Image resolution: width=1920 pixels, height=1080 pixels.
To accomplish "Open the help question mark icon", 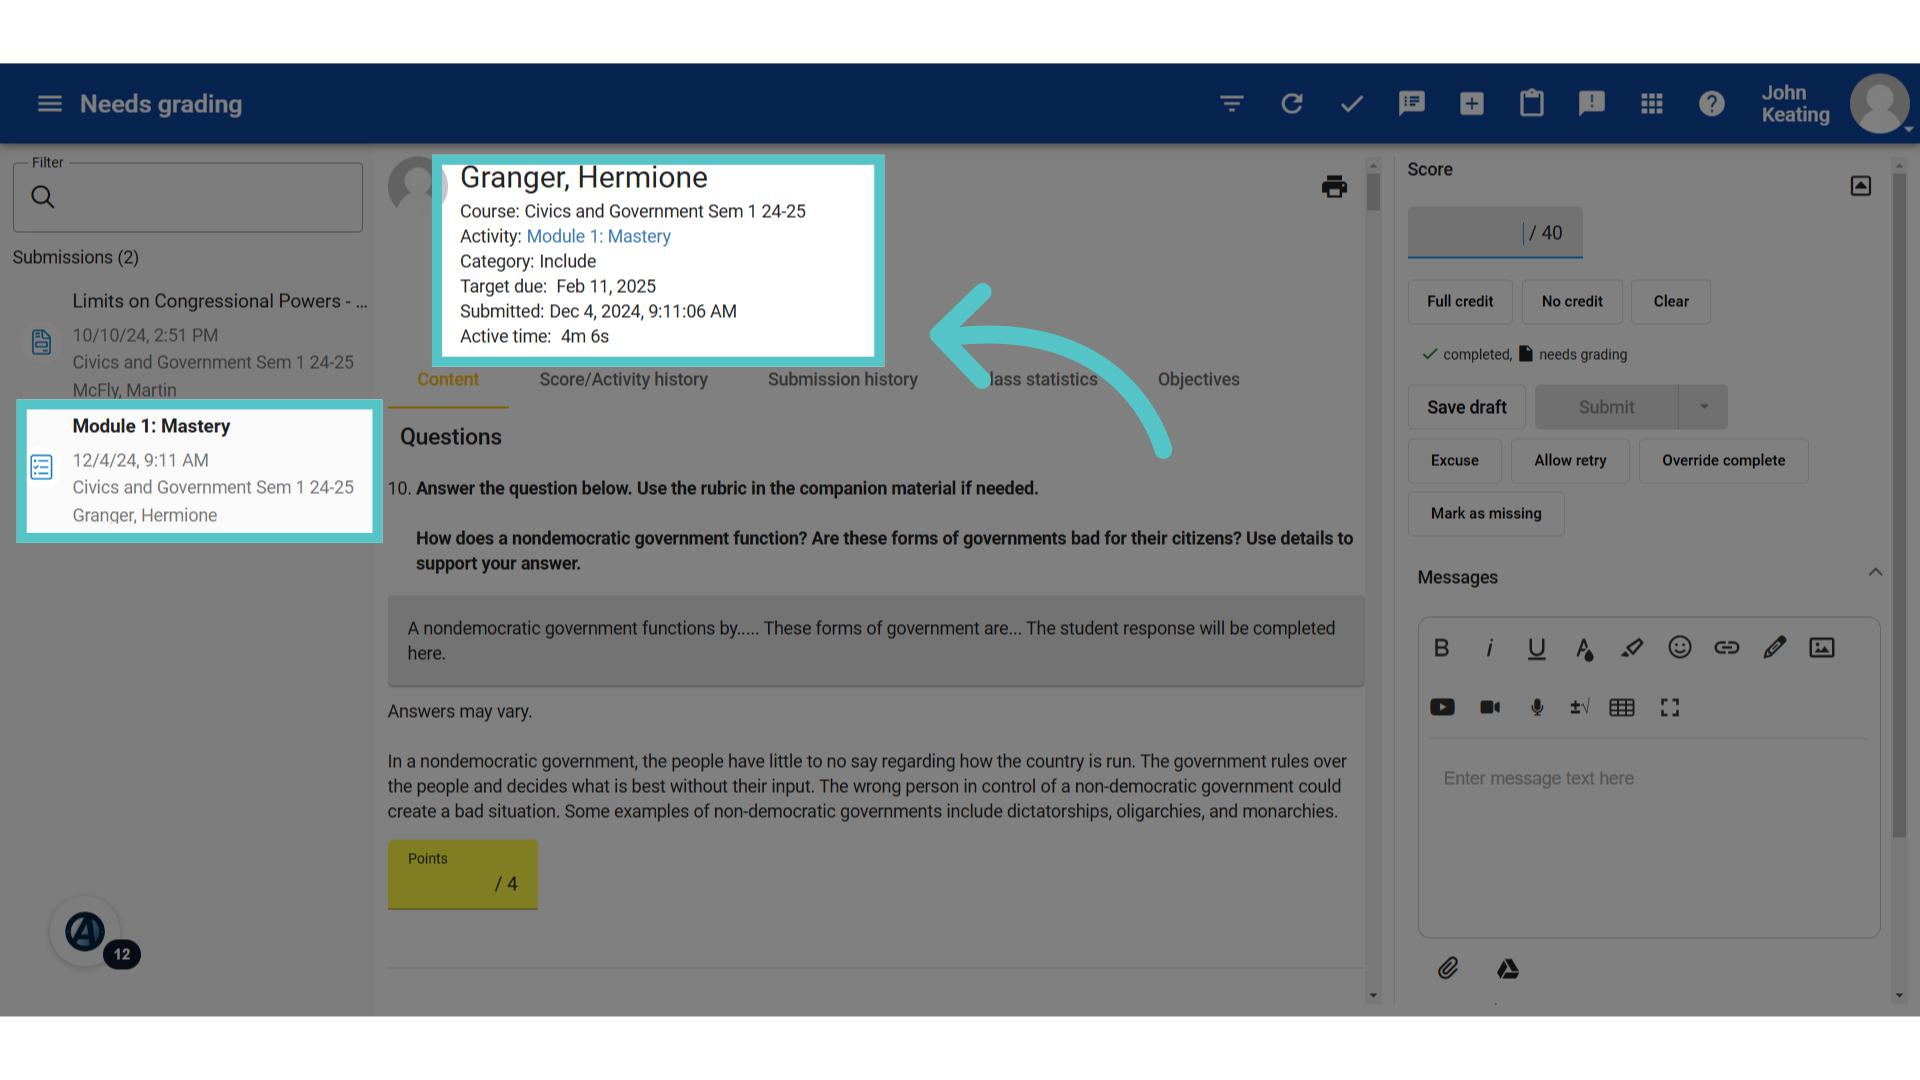I will coord(1712,103).
